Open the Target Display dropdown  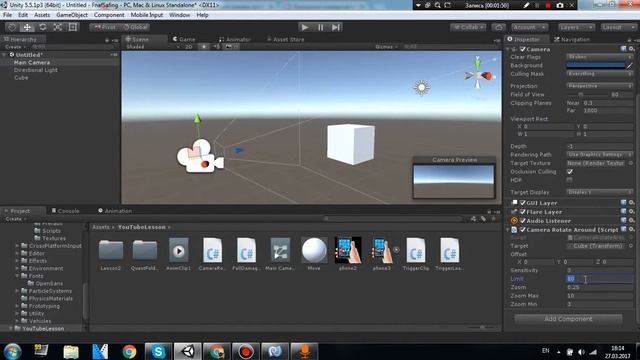(x=599, y=192)
